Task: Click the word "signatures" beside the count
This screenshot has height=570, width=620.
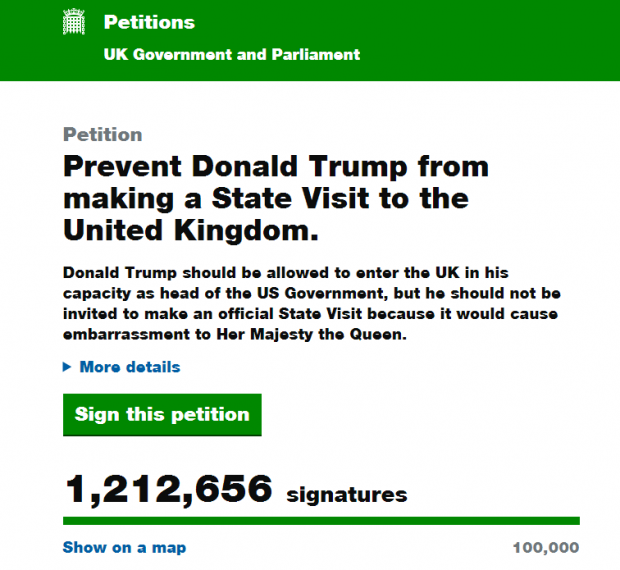Action: coord(347,494)
